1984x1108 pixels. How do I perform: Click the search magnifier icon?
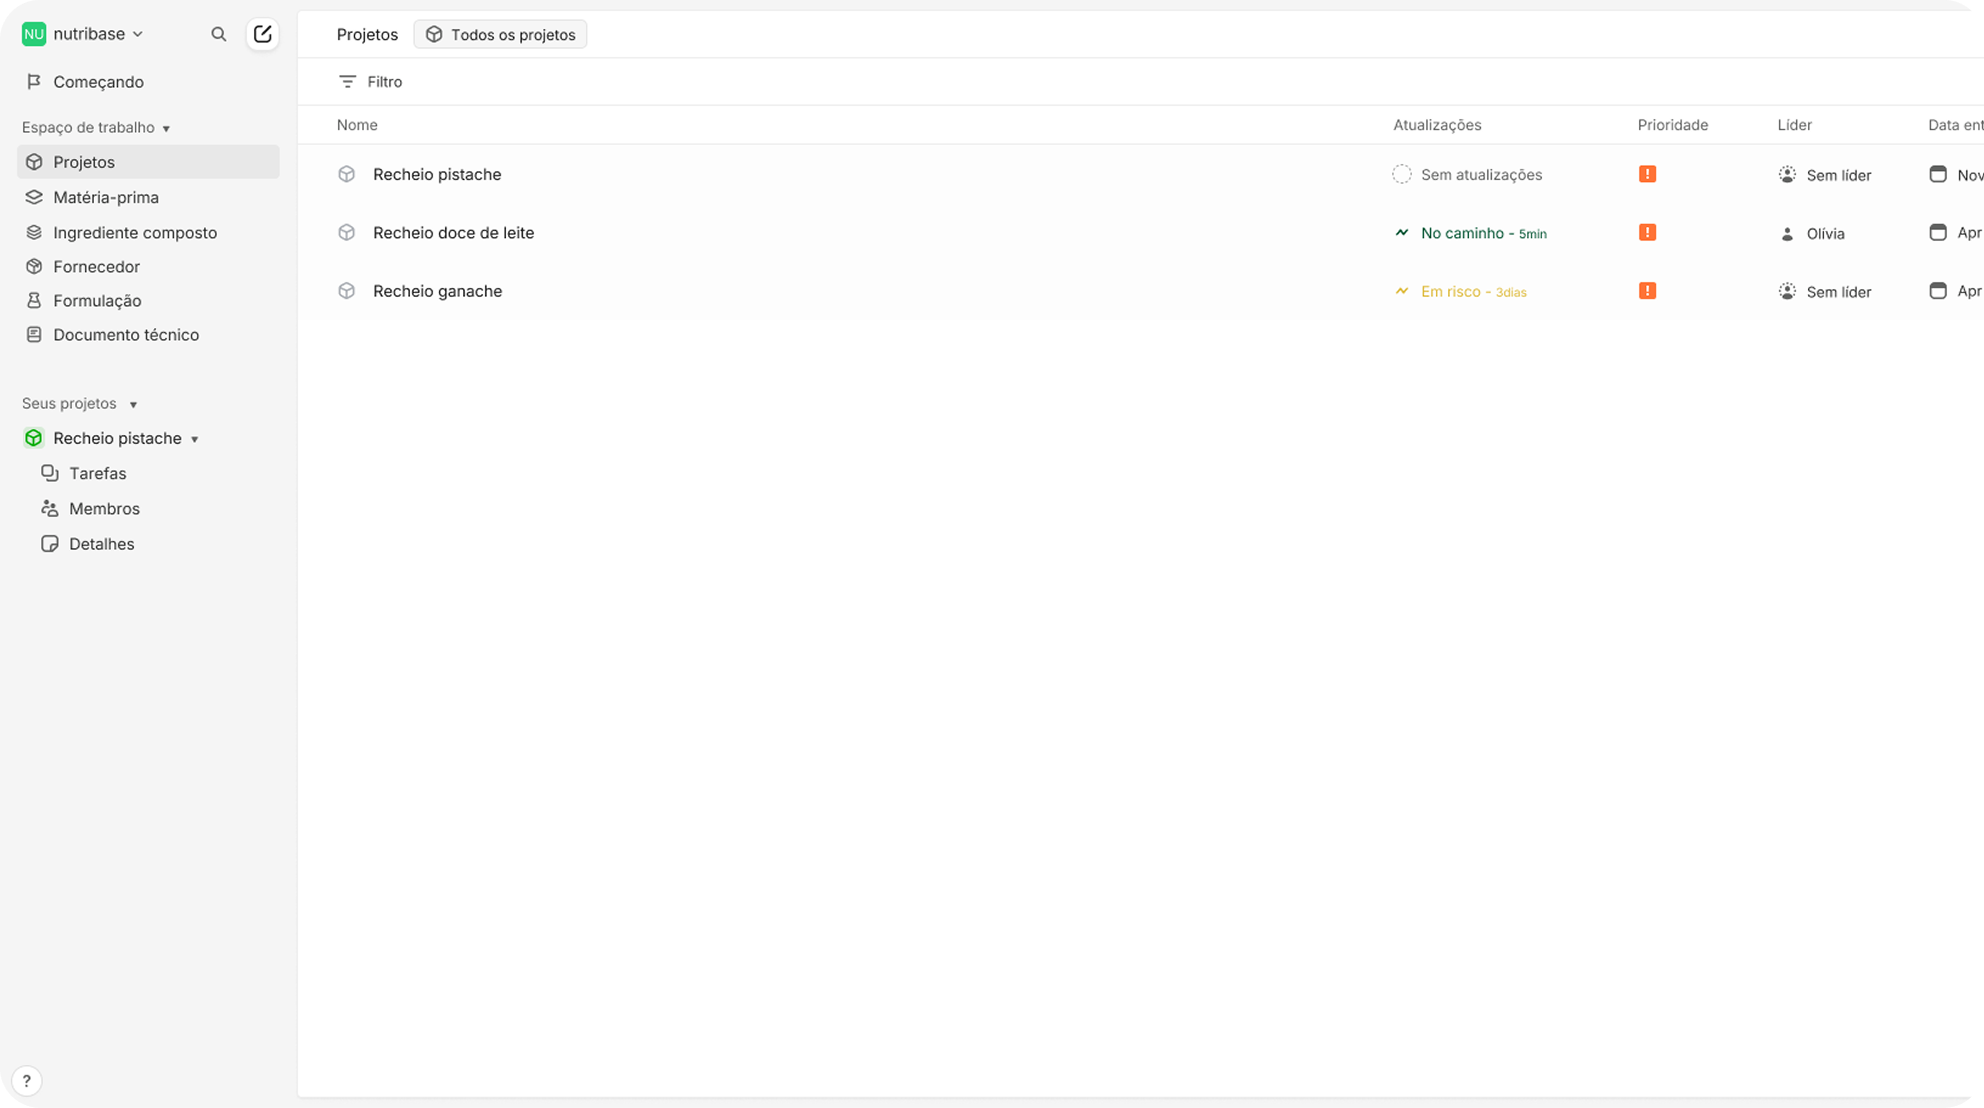(218, 34)
